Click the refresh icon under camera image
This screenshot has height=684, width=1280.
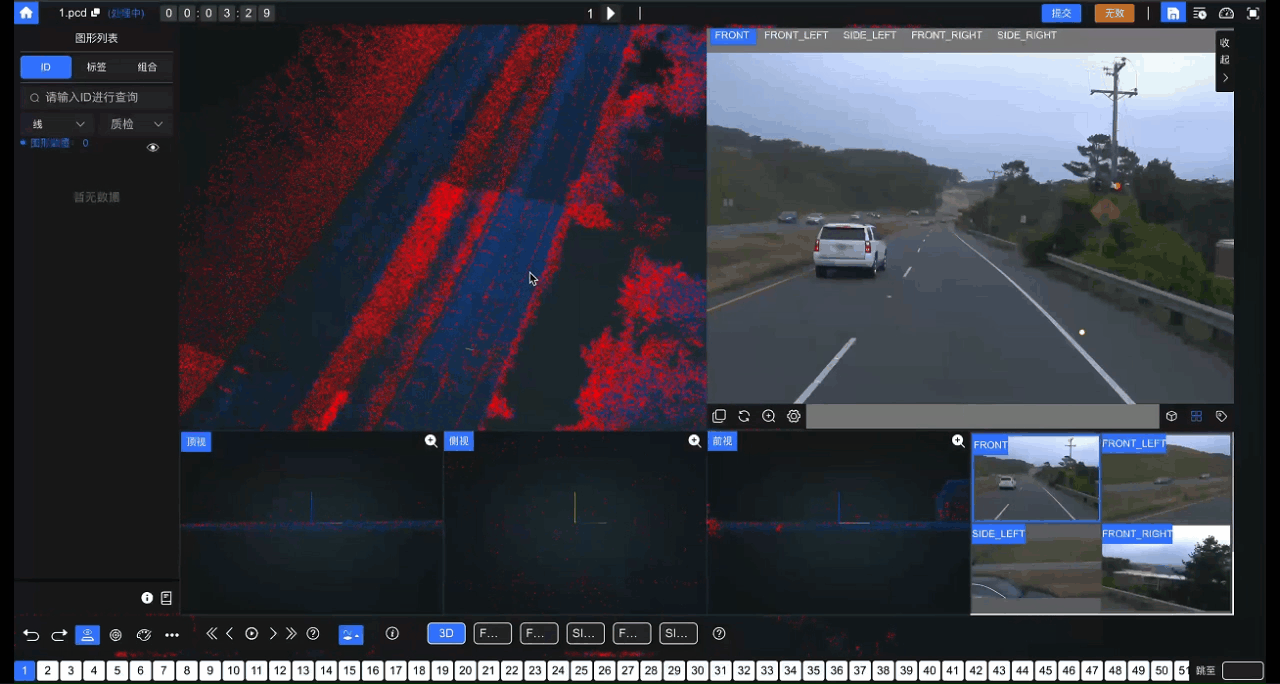744,416
